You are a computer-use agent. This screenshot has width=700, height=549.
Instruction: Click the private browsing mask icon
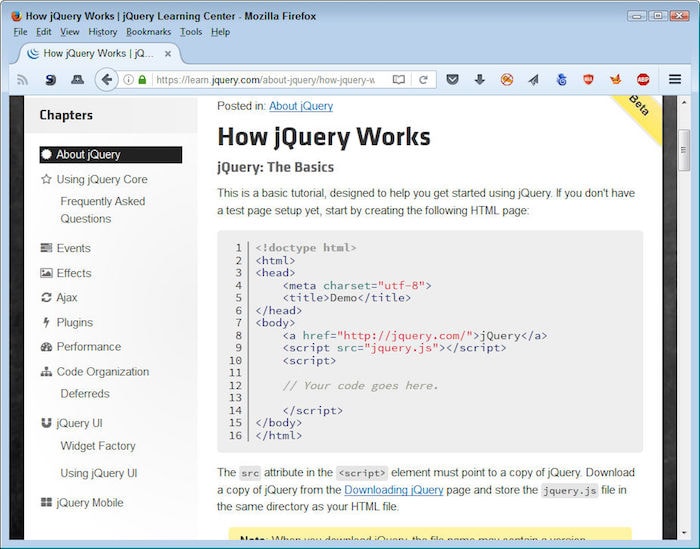pyautogui.click(x=78, y=80)
